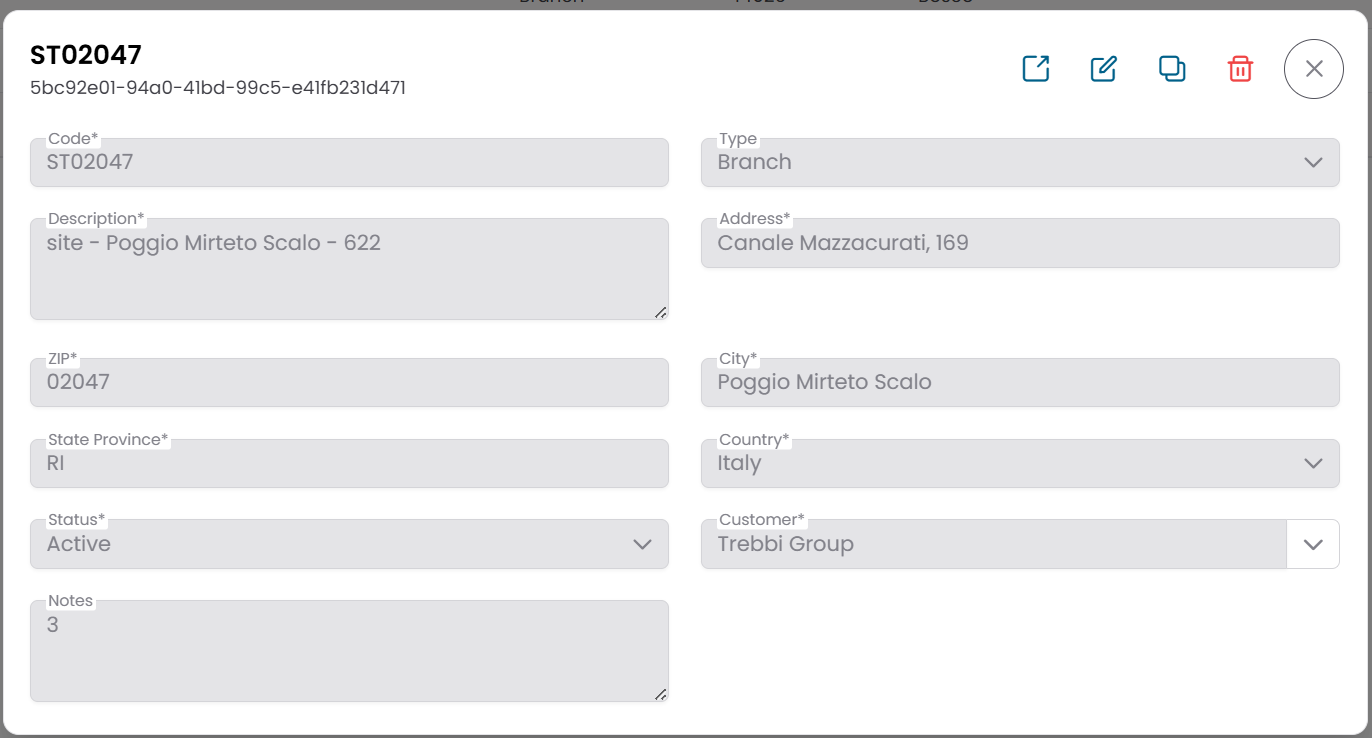Click the Code field showing ST02047
Image resolution: width=1372 pixels, height=738 pixels.
349,162
